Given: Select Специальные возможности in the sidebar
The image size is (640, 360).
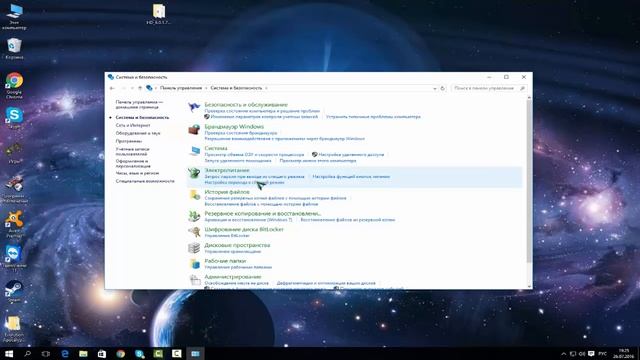Looking at the screenshot, I should point(145,181).
